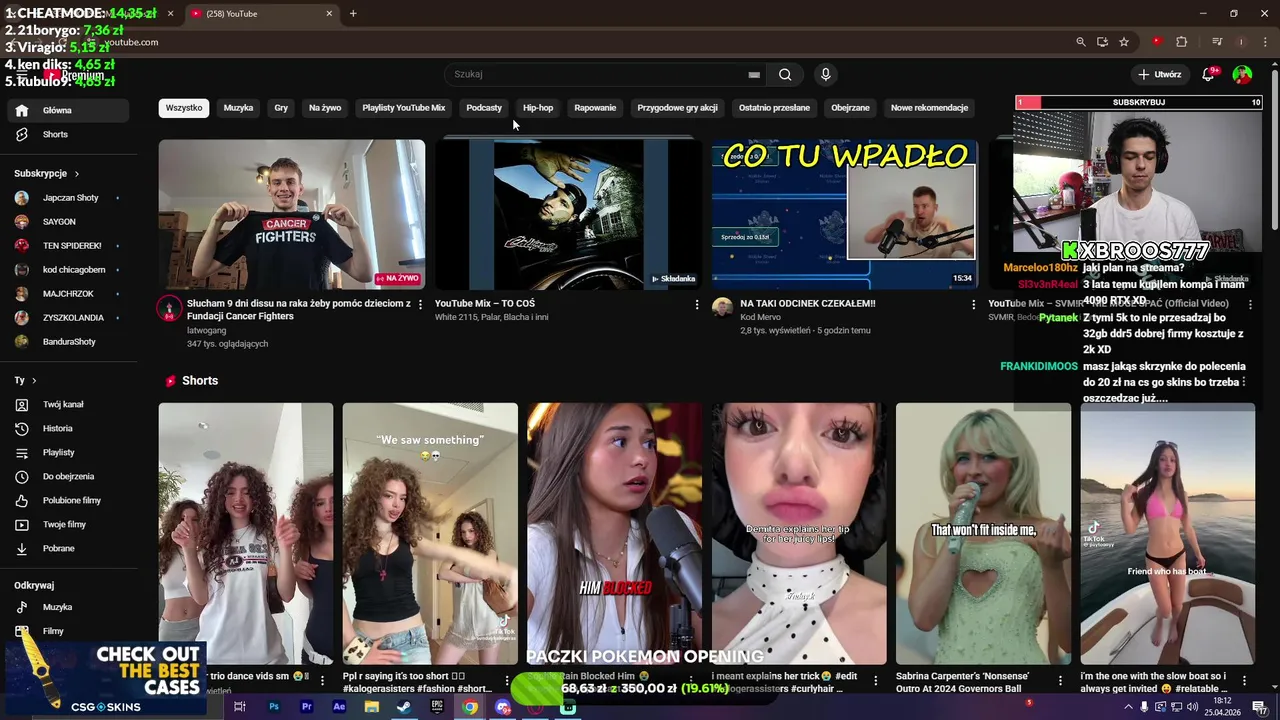Click the red YouTube extension icon
Image resolution: width=1280 pixels, height=720 pixels.
coord(1157,42)
